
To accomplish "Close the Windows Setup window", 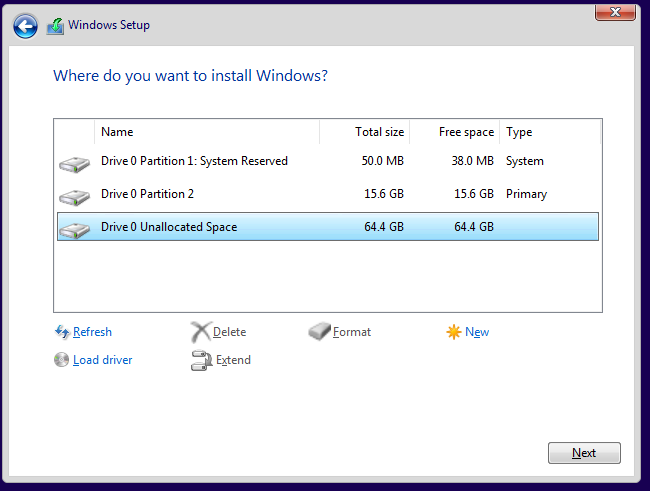I will (x=615, y=12).
